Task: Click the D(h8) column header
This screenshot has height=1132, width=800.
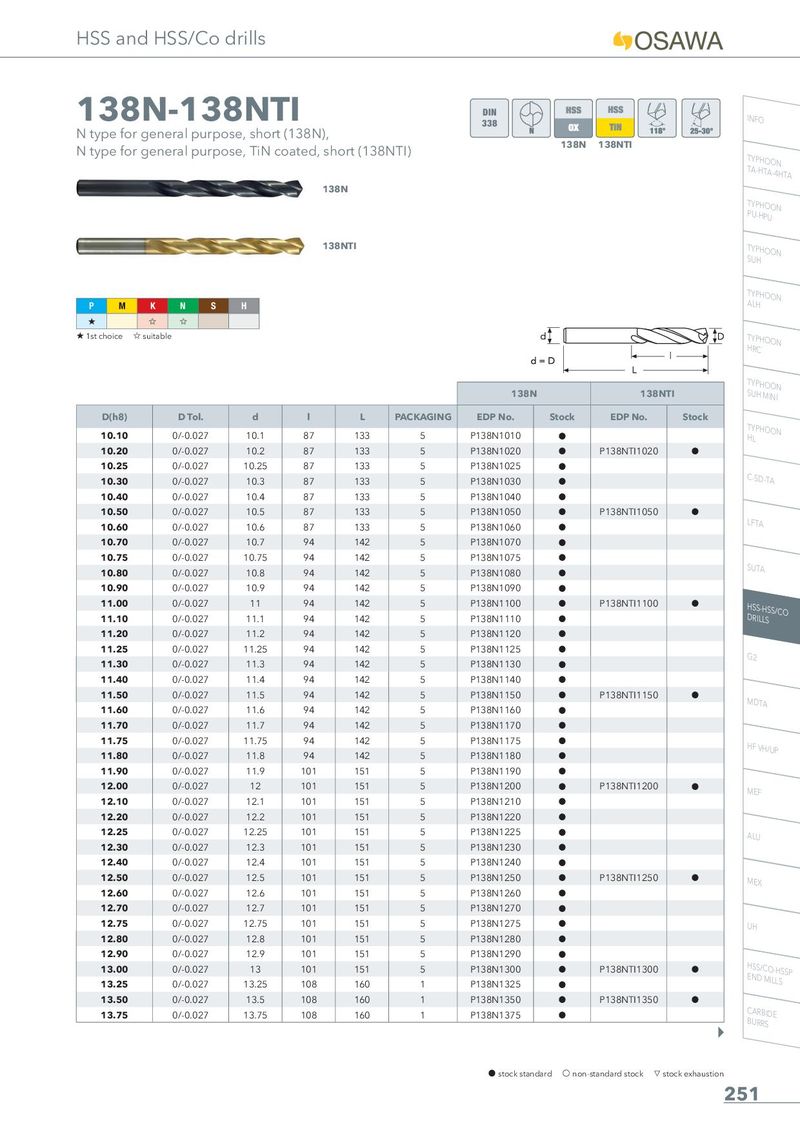Action: tap(114, 417)
